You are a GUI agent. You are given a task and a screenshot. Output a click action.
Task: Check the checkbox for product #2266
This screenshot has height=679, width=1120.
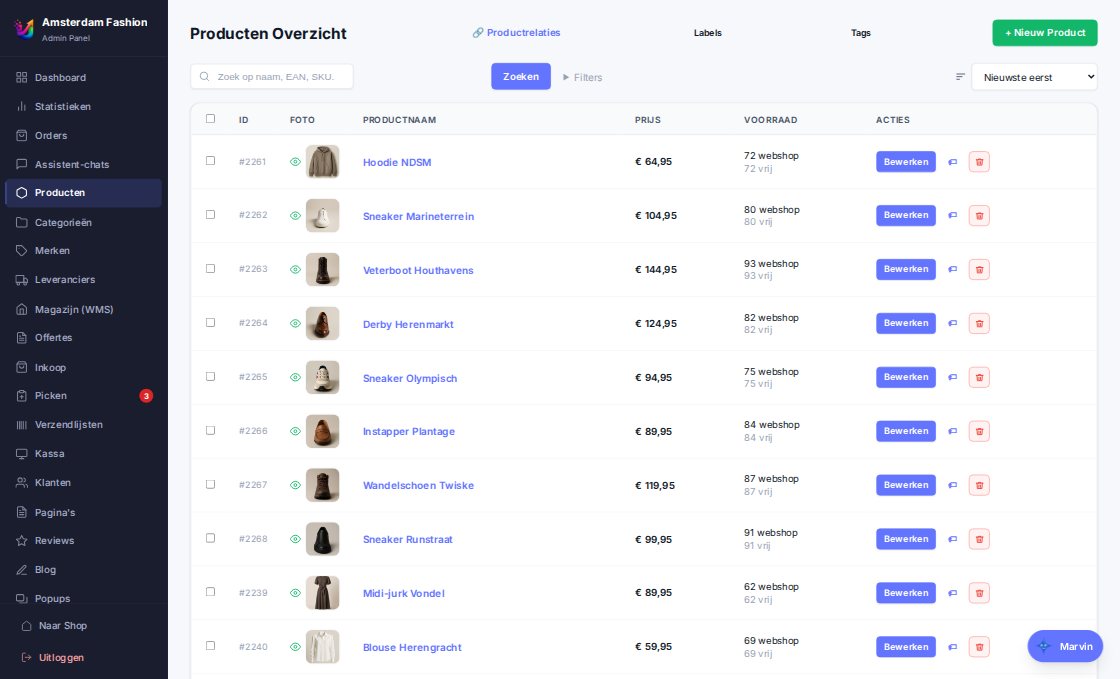click(x=210, y=431)
